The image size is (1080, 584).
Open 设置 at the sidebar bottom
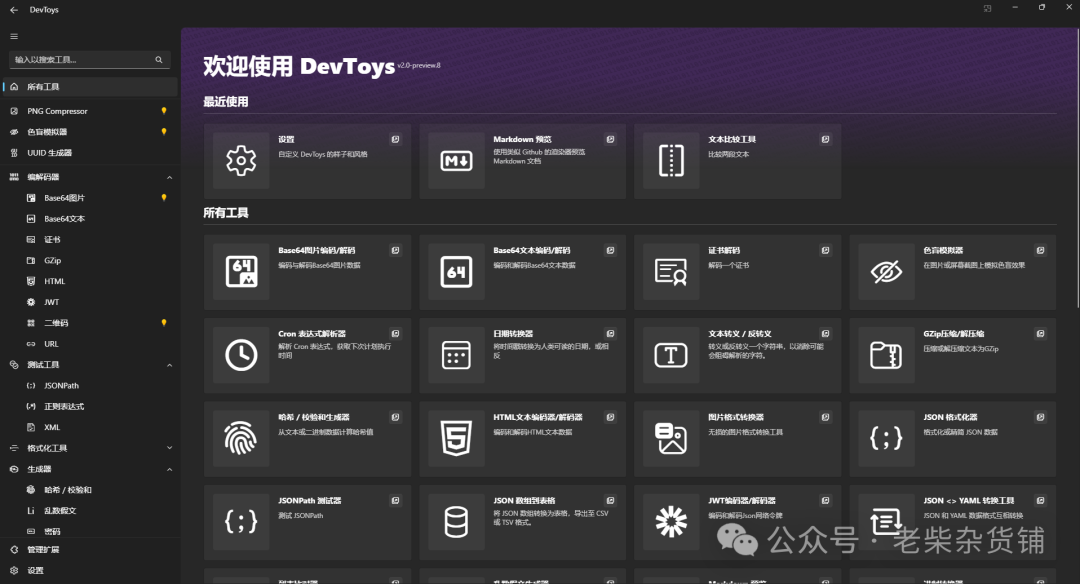point(90,570)
